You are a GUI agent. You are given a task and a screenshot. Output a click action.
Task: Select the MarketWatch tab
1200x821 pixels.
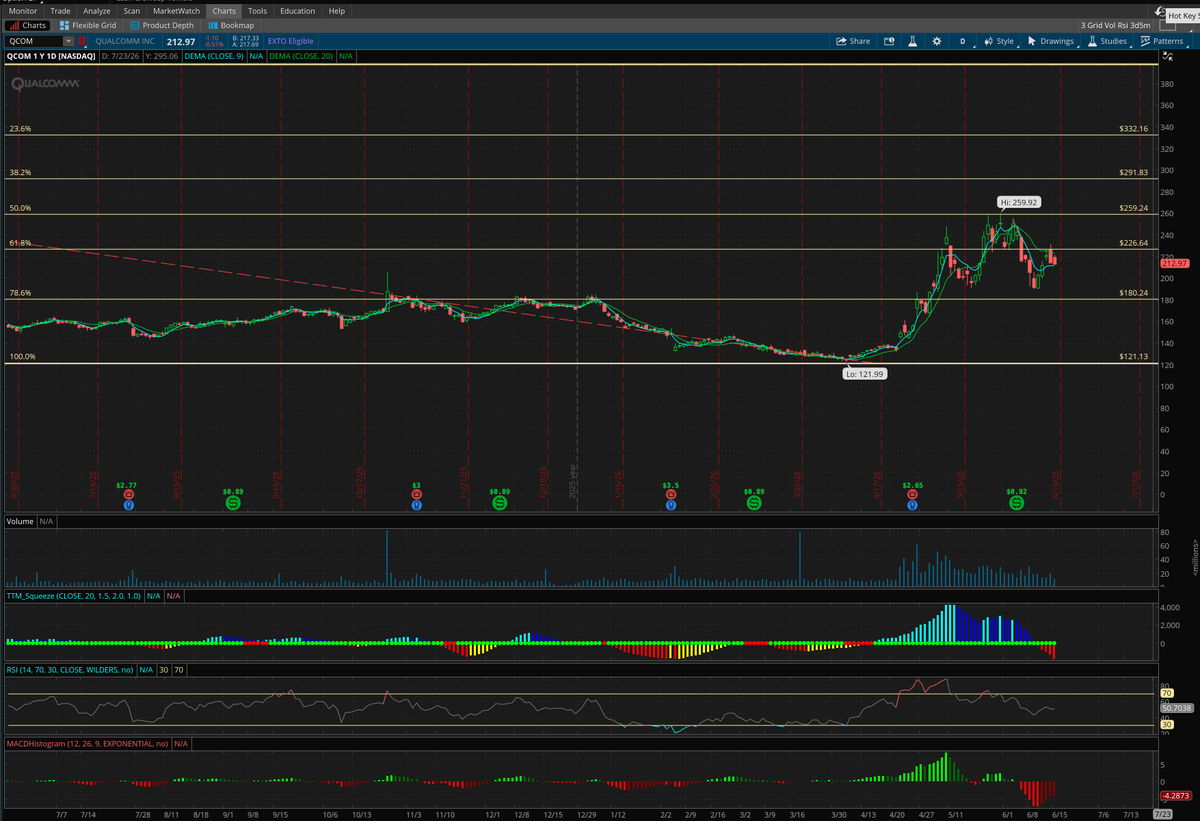(x=177, y=10)
